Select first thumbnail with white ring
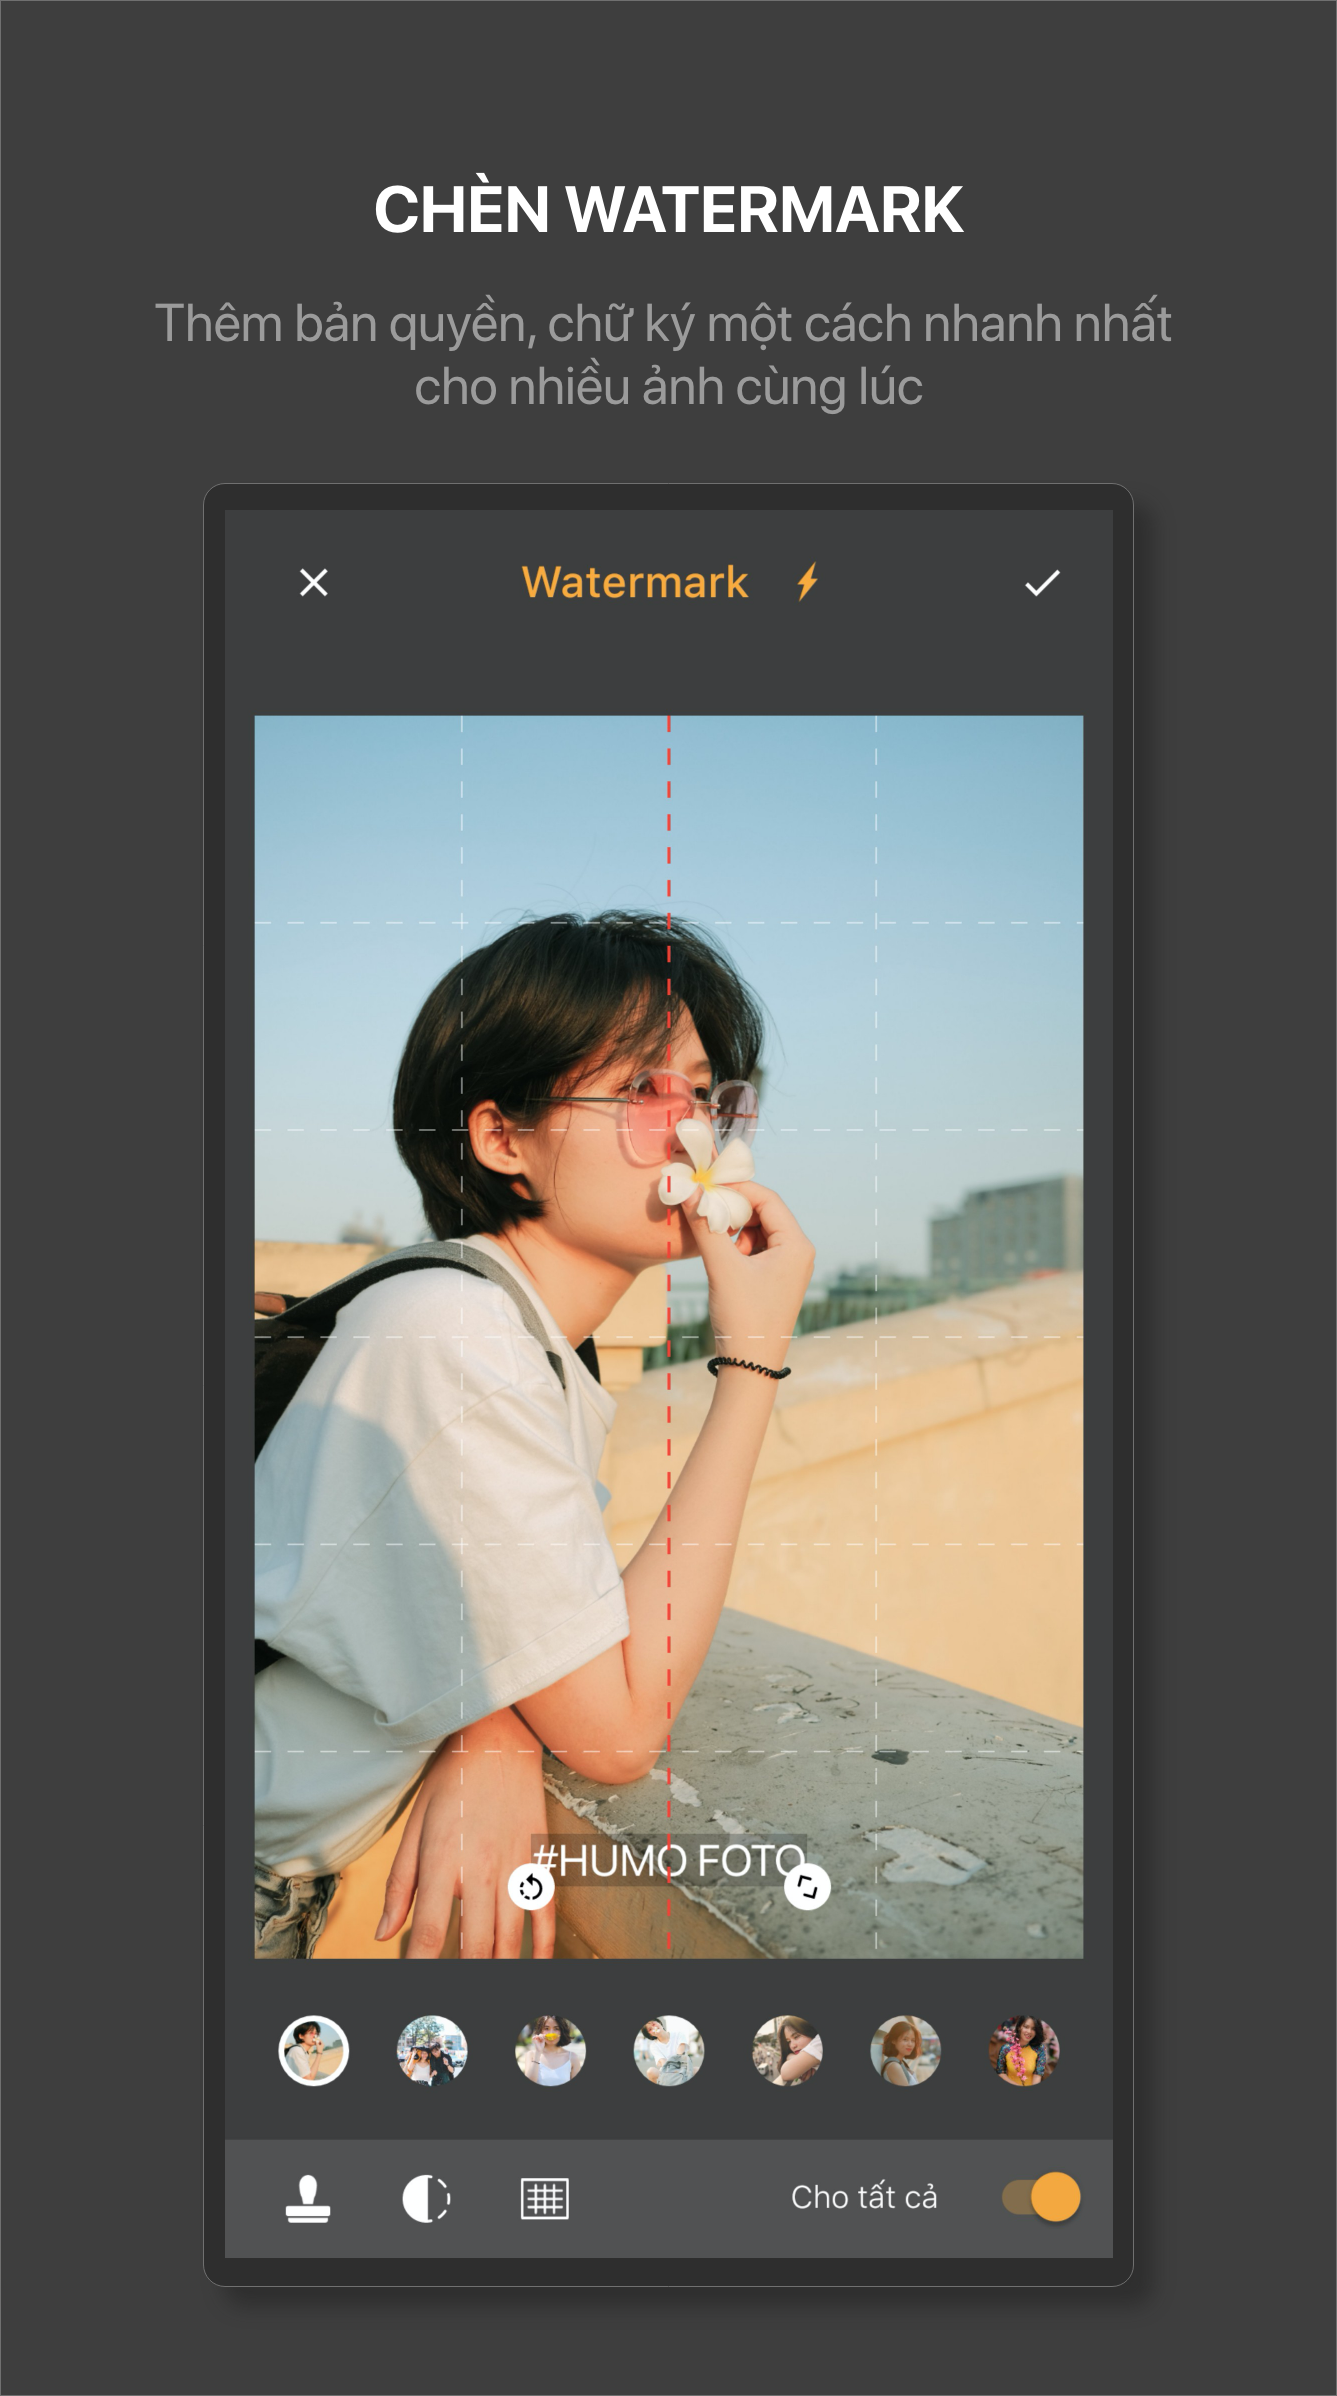Image resolution: width=1337 pixels, height=2396 pixels. tap(314, 2051)
